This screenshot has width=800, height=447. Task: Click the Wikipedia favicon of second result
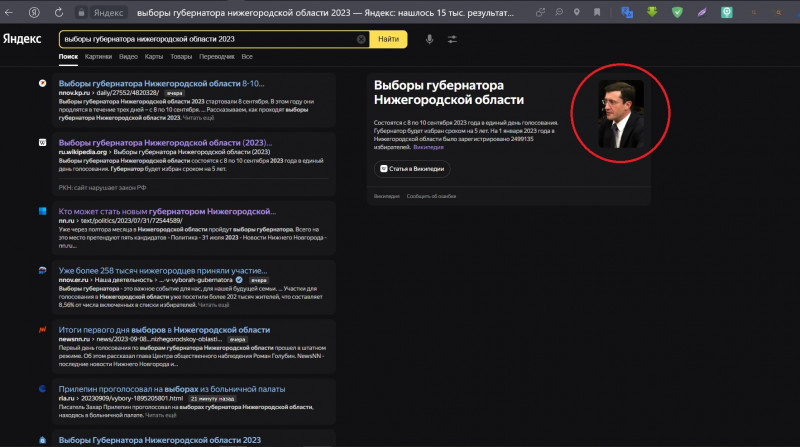click(42, 142)
